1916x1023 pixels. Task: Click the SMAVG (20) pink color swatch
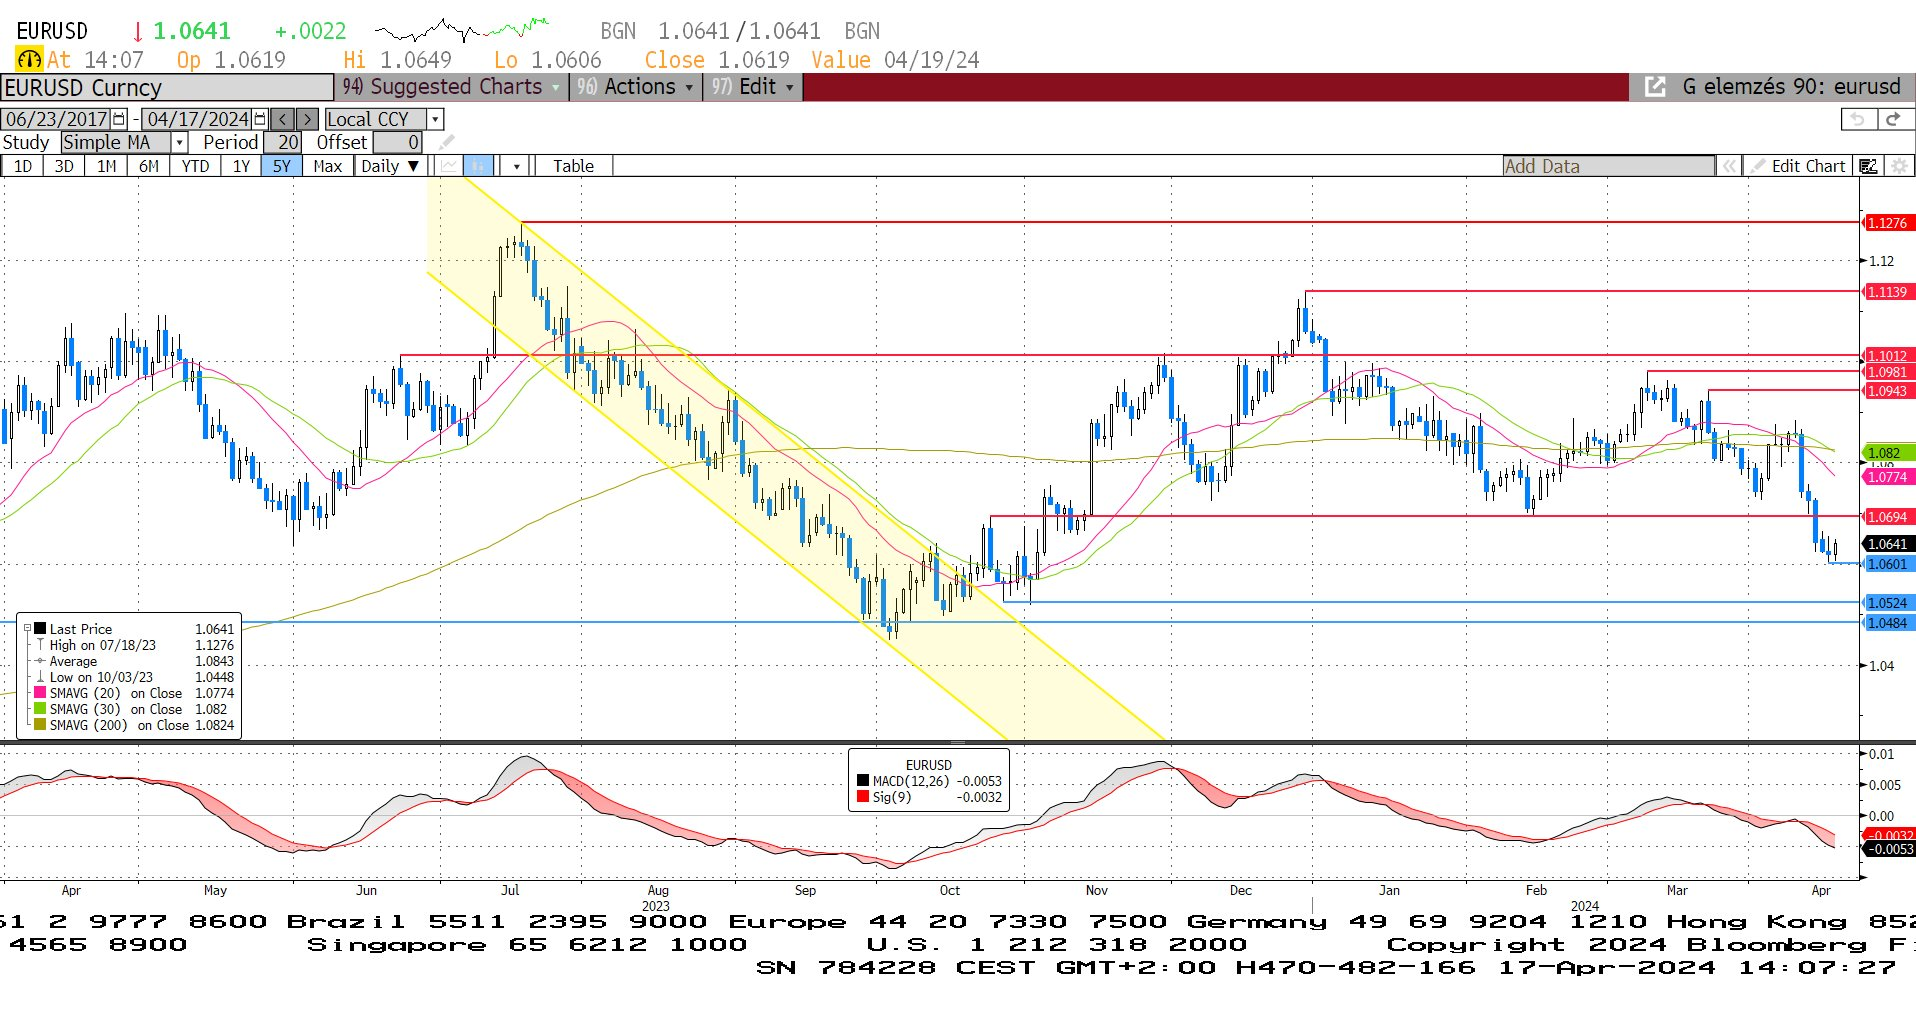[x=40, y=693]
